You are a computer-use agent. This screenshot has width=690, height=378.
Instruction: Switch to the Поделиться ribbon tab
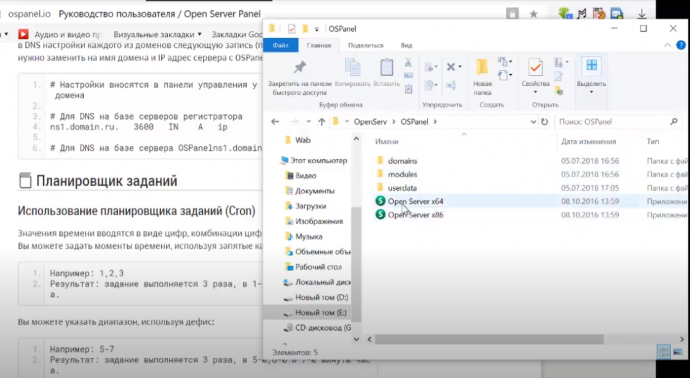pos(366,45)
